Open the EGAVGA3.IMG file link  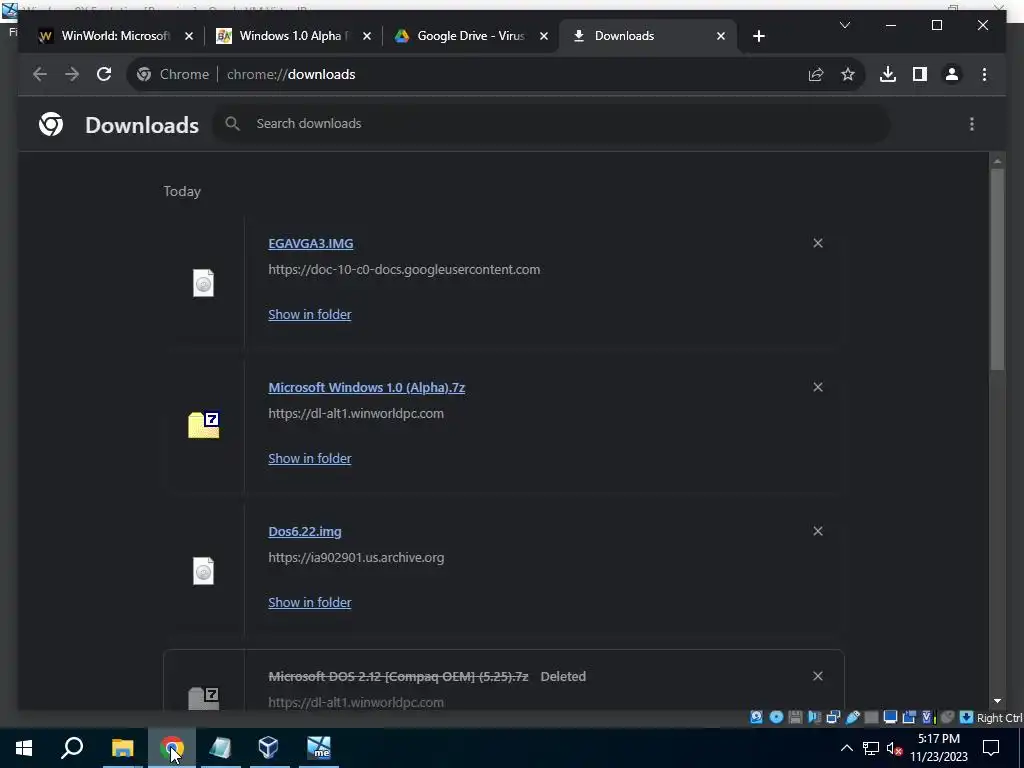[x=311, y=244]
